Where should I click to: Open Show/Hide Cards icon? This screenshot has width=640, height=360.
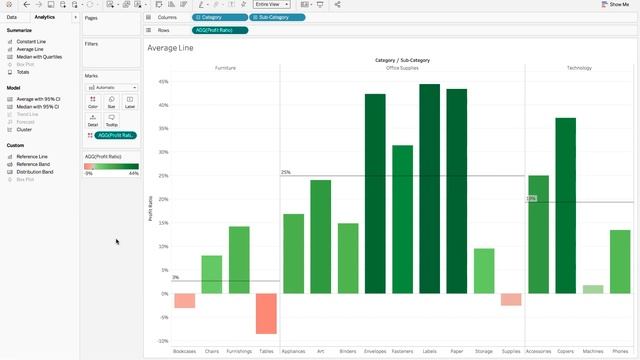click(x=304, y=4)
